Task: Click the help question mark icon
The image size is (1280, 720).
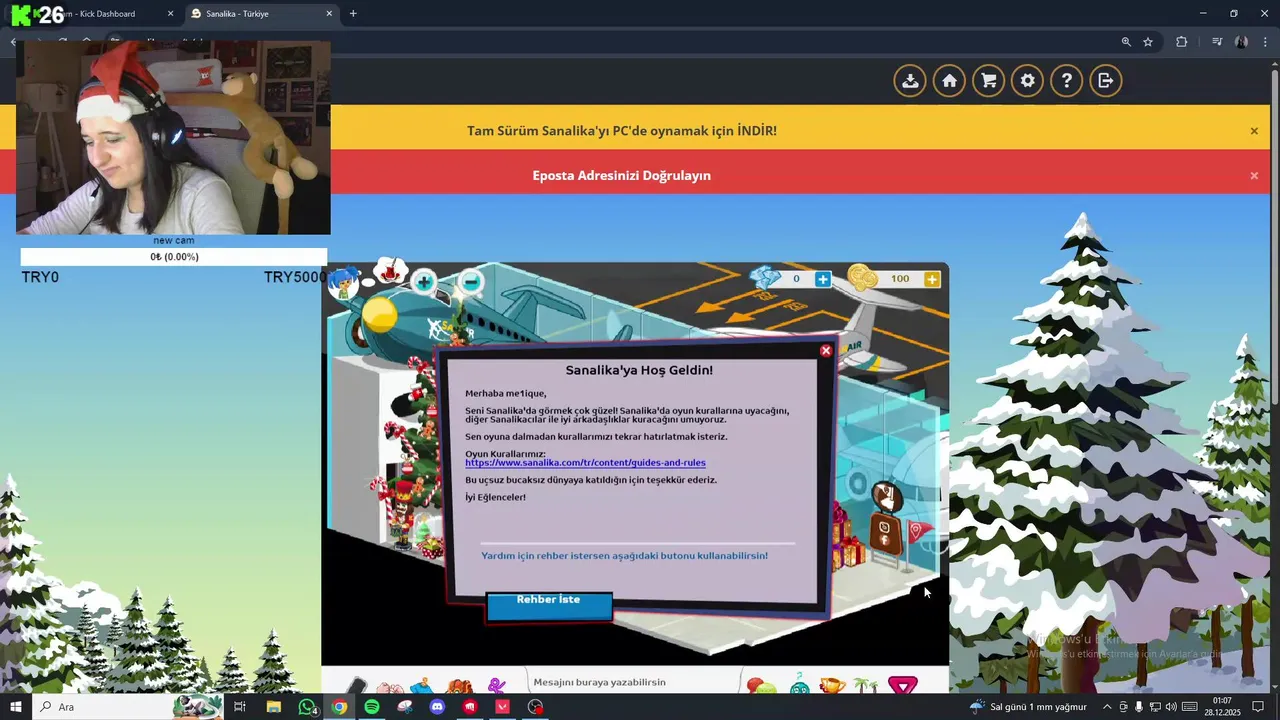Action: coord(1067,81)
